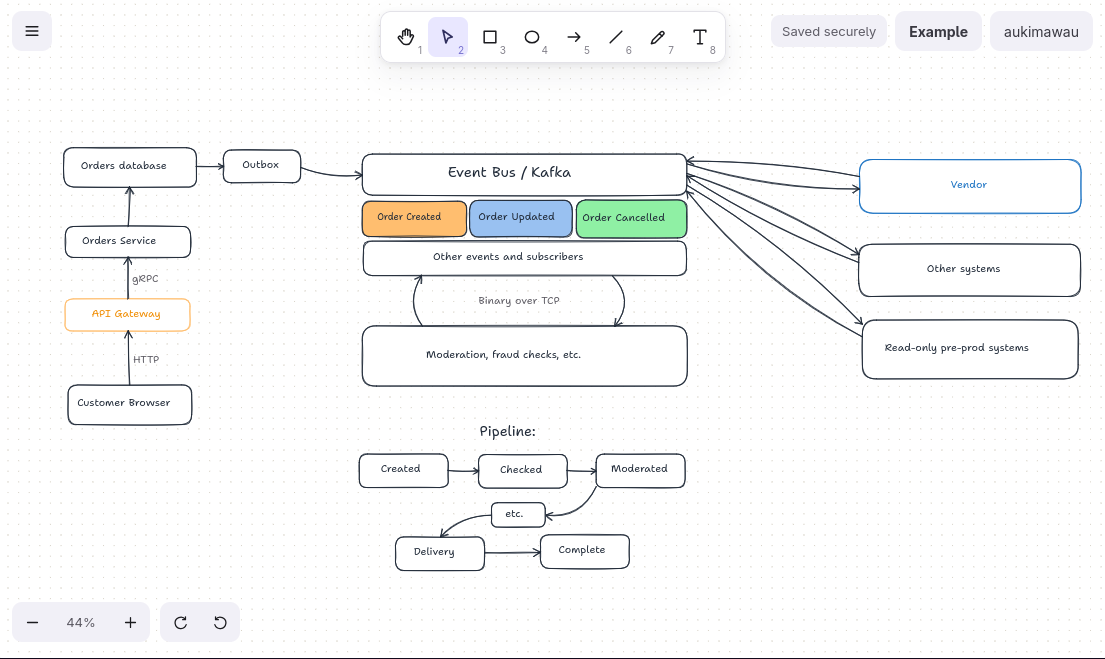Reset zoom via the 44% label
This screenshot has width=1105, height=659.
80,622
